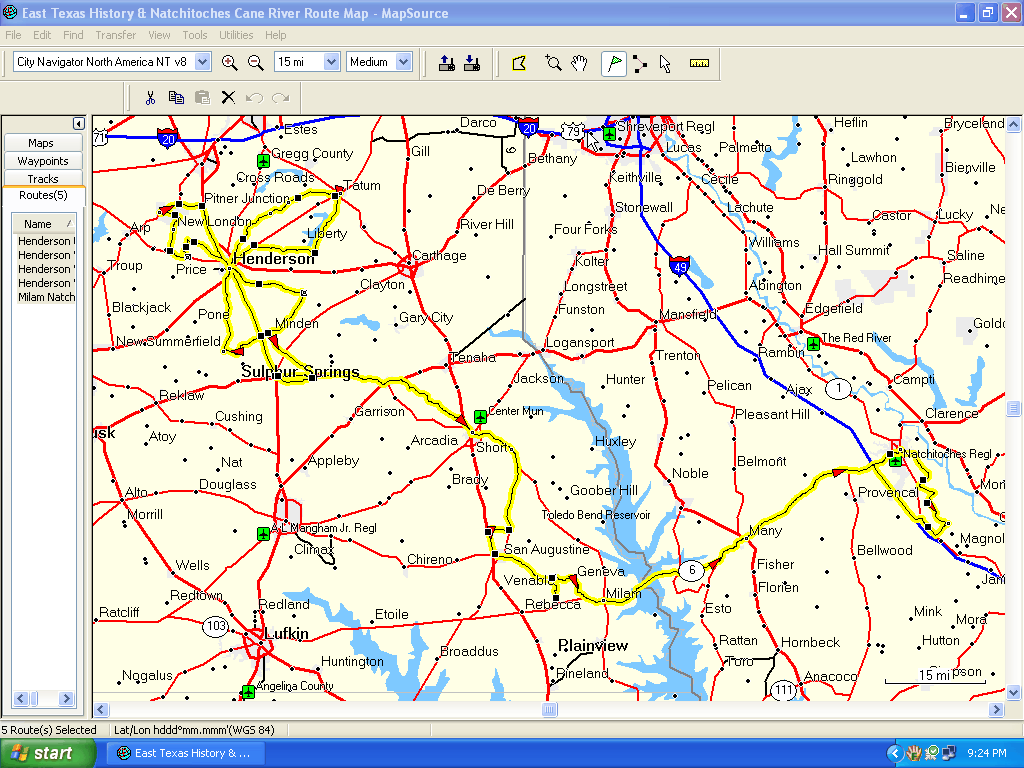Select the Route tool icon
Image resolution: width=1024 pixels, height=768 pixels.
tap(640, 63)
